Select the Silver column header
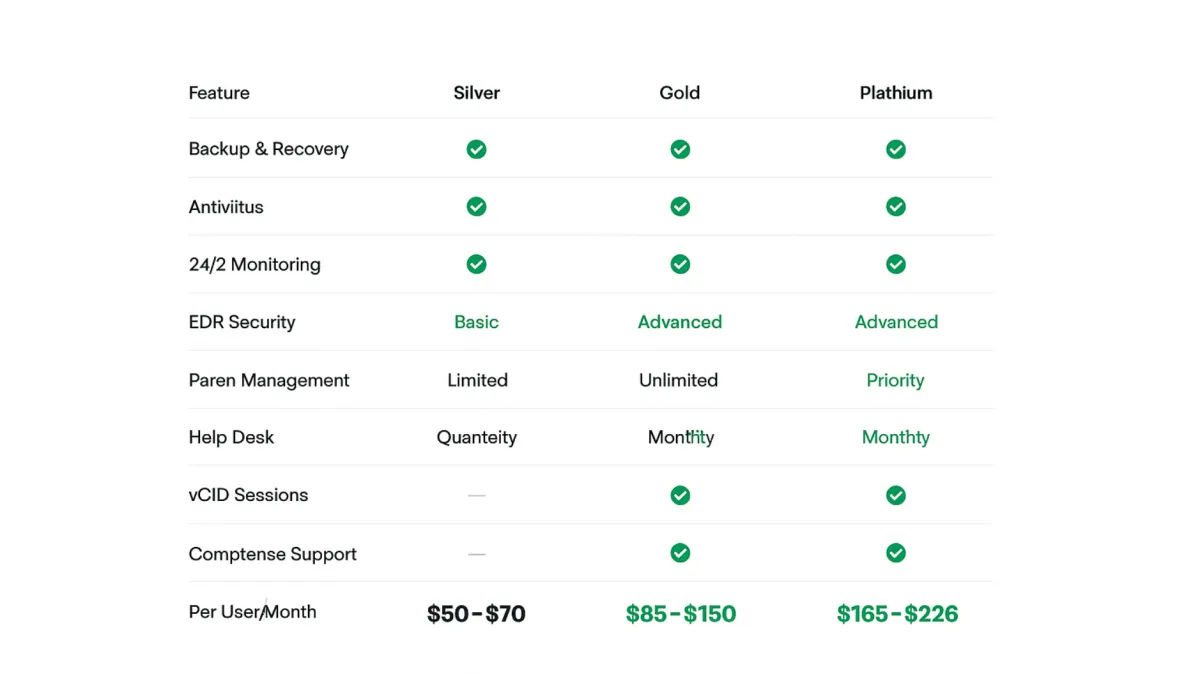The width and height of the screenshot is (1200, 674). click(x=476, y=93)
